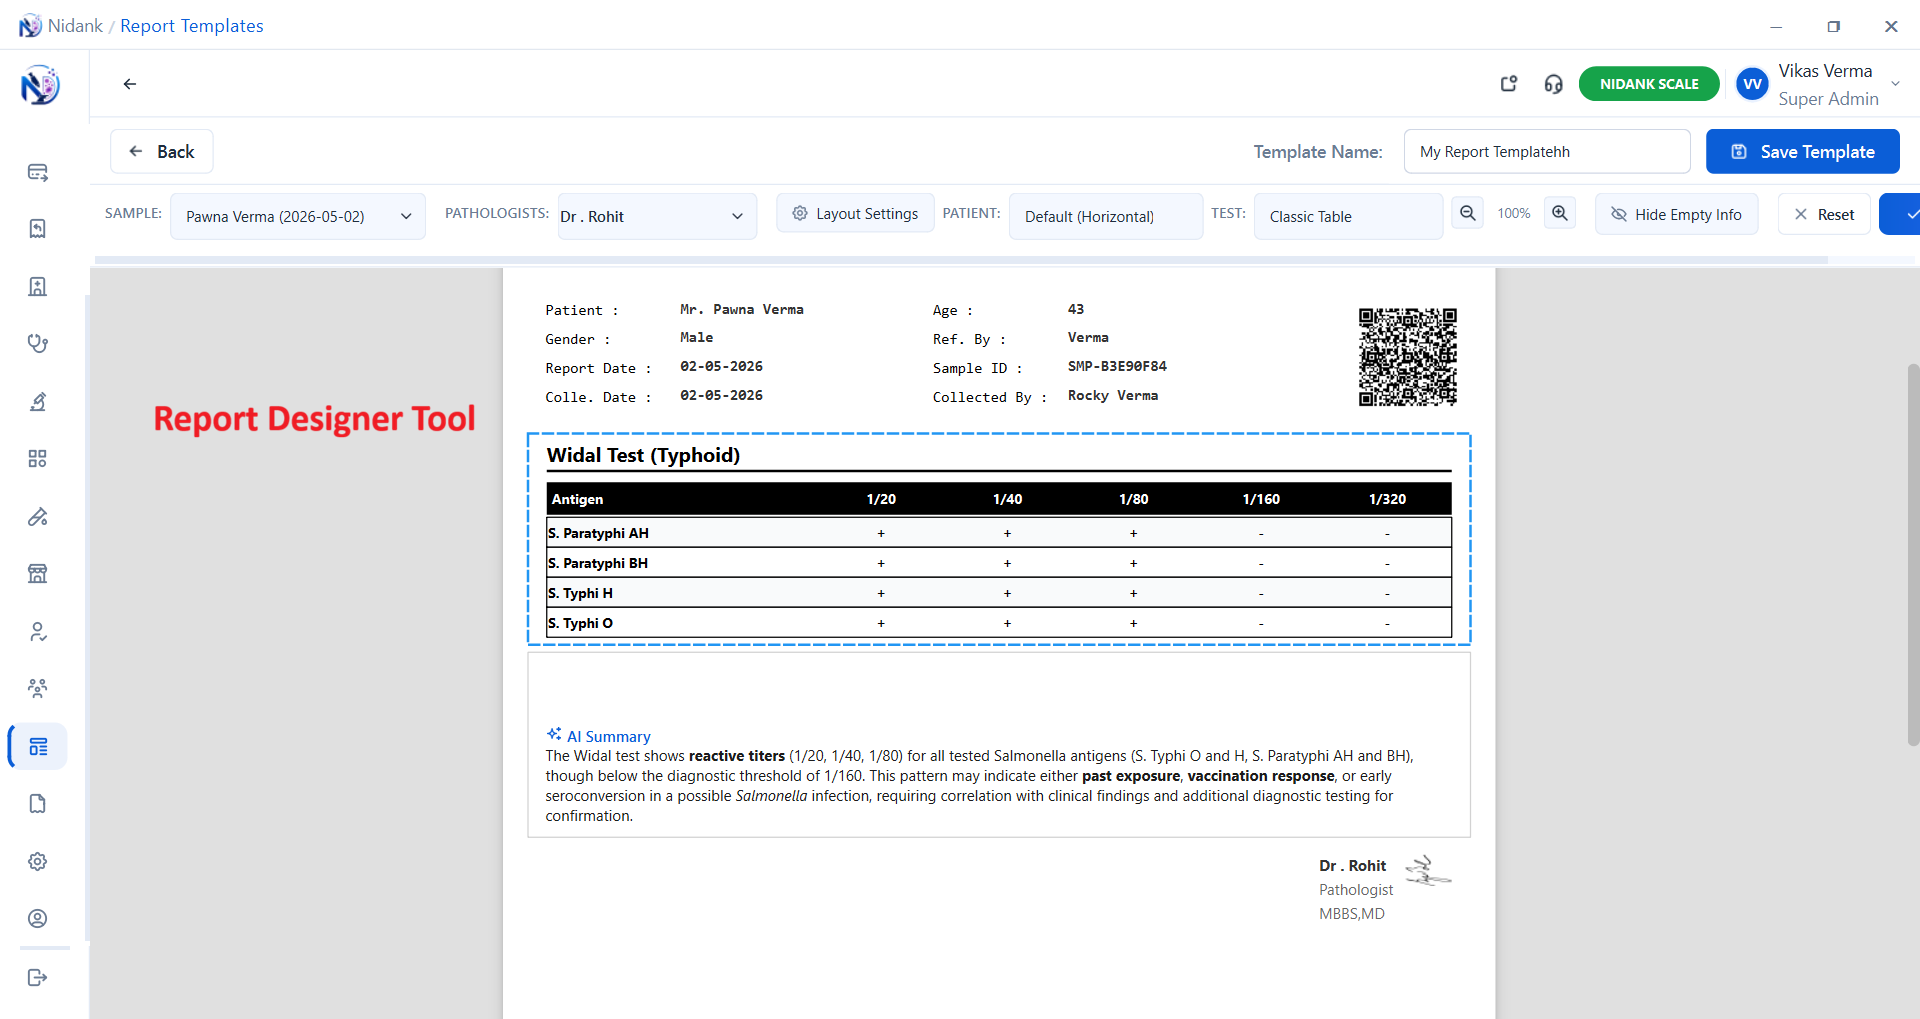
Task: Click the Reset button
Action: 1824,215
